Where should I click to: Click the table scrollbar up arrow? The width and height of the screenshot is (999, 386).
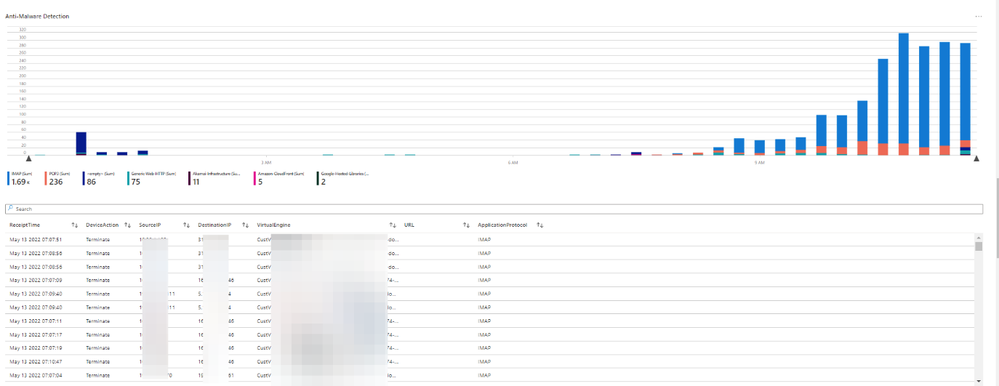(x=979, y=237)
